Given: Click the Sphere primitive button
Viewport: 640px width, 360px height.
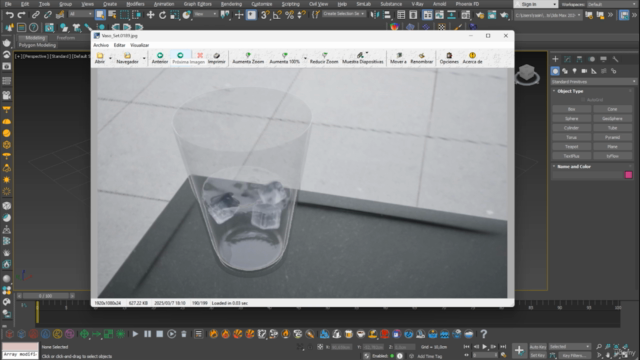Looking at the screenshot, I should tap(571, 118).
